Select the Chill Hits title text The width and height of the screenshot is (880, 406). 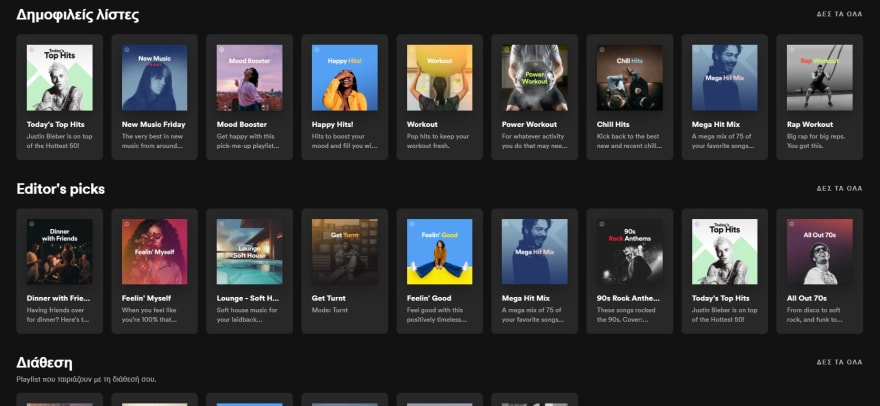[x=613, y=125]
